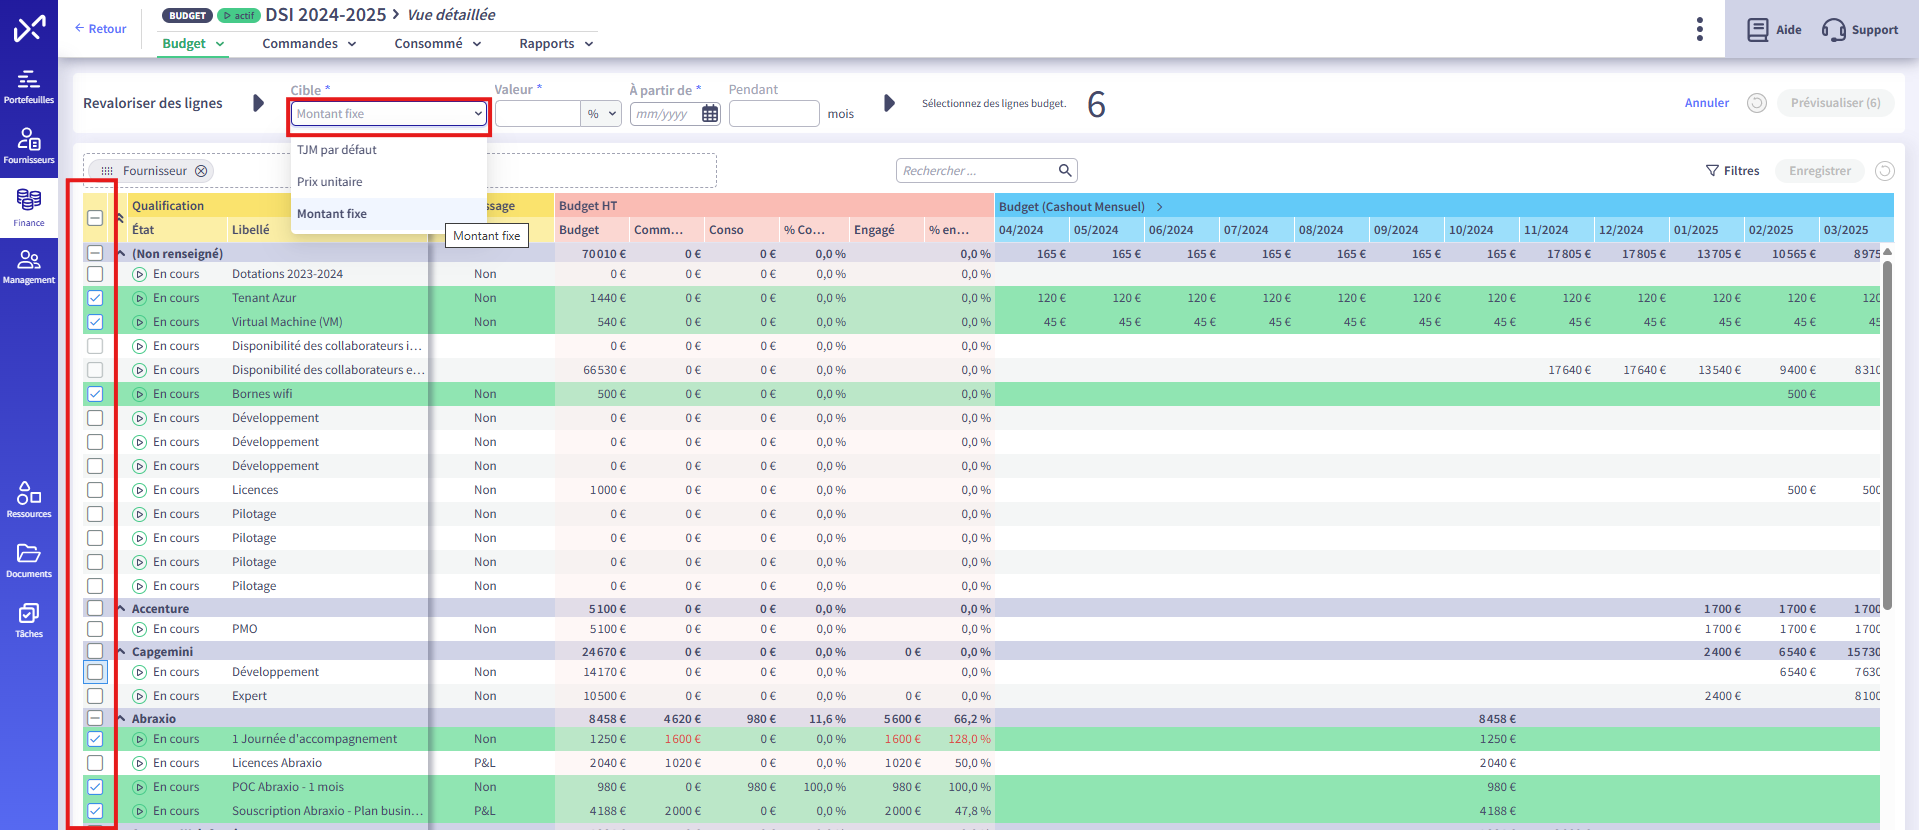Open the Finance sidebar section

point(29,208)
